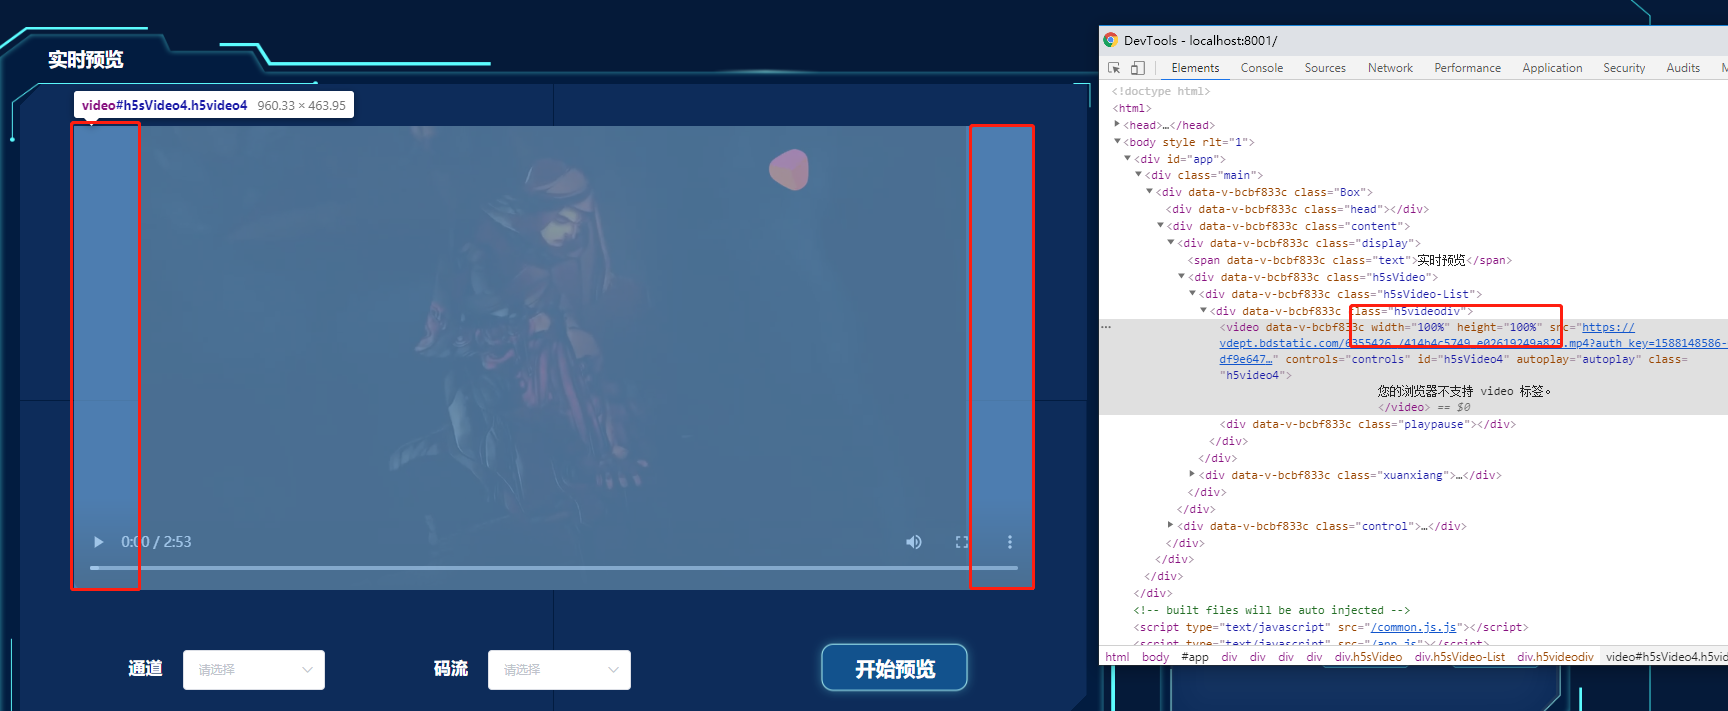Click the ellipsis beside the selected video node
1728x711 pixels.
click(x=1106, y=327)
